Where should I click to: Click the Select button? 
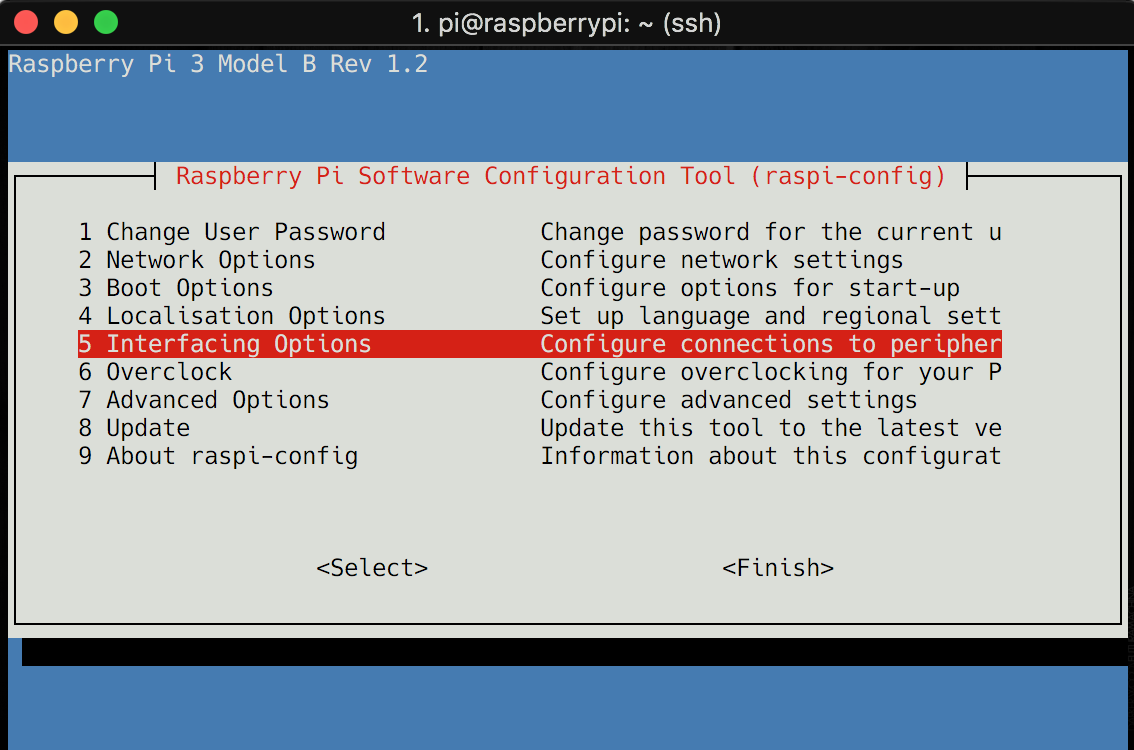coord(372,568)
